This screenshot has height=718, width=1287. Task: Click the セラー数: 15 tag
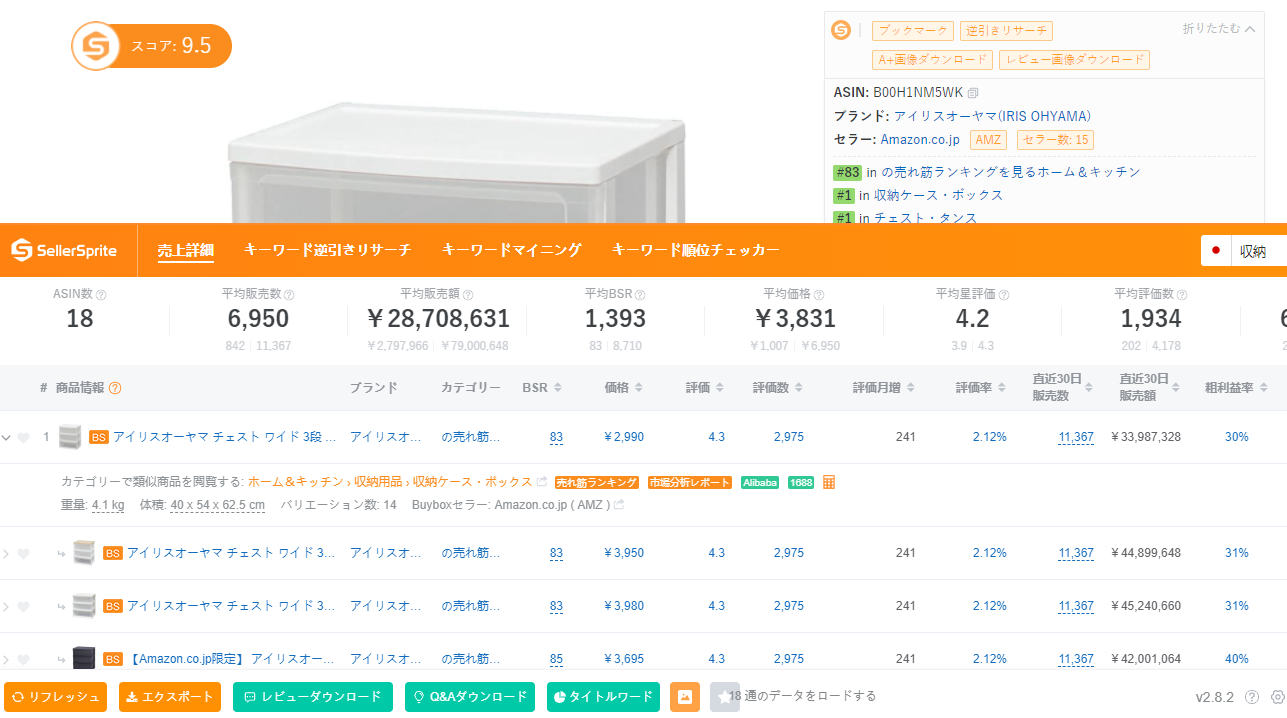(1055, 140)
